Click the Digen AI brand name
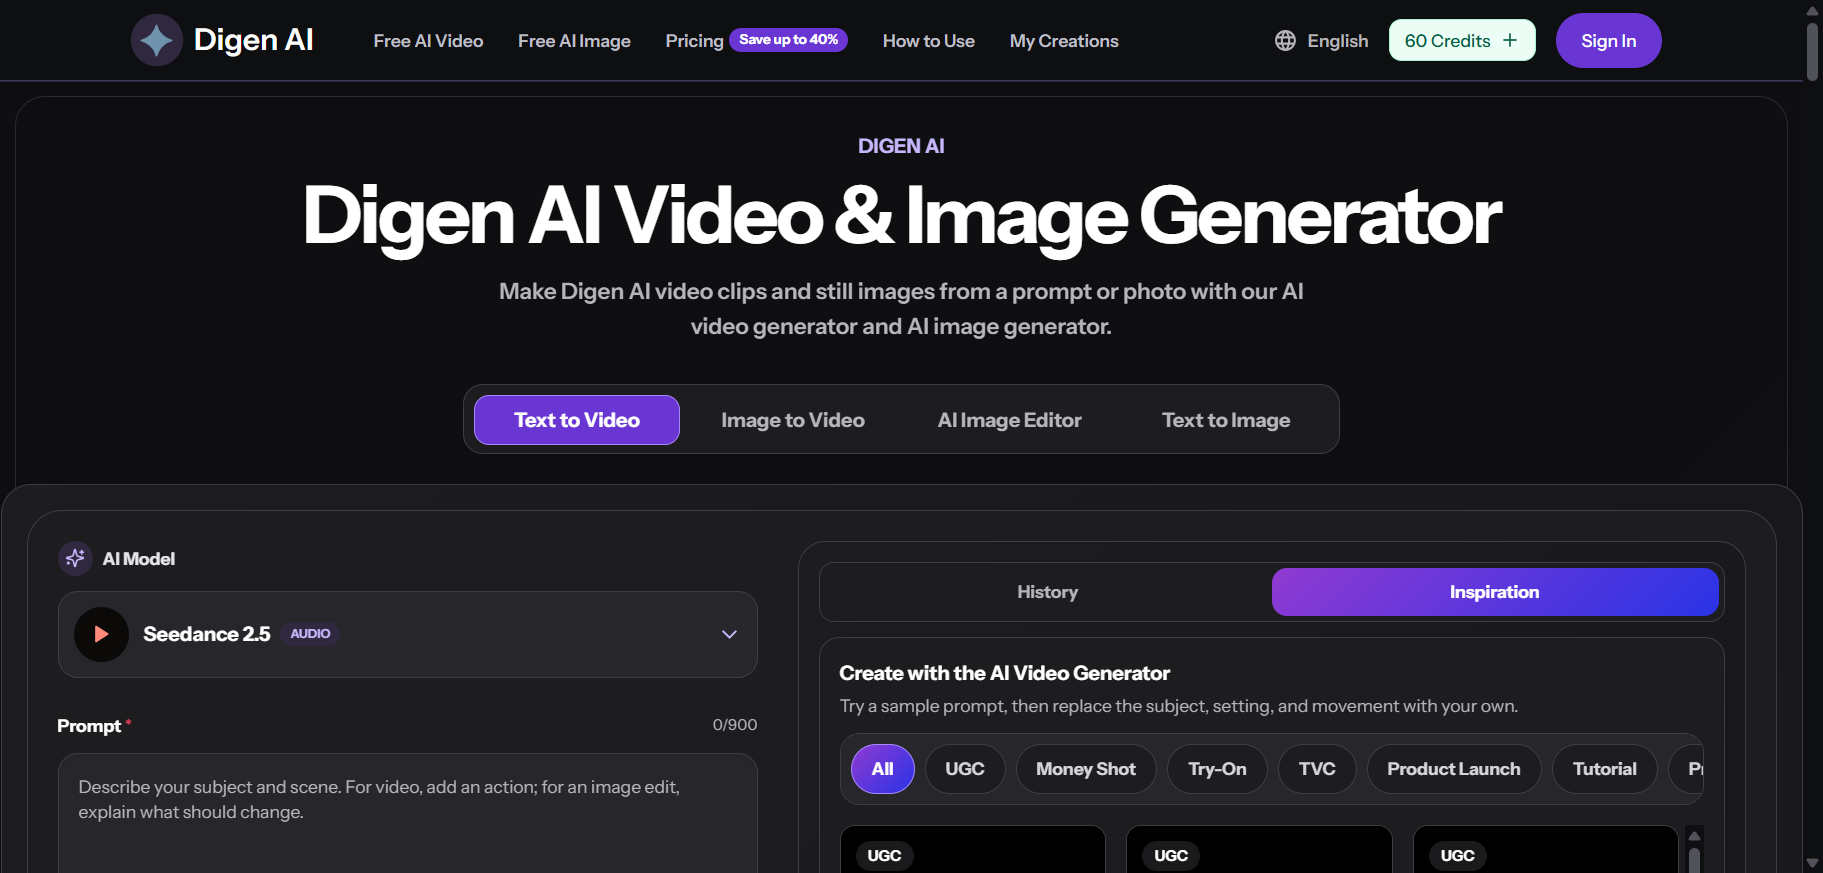Image resolution: width=1823 pixels, height=873 pixels. click(x=254, y=40)
